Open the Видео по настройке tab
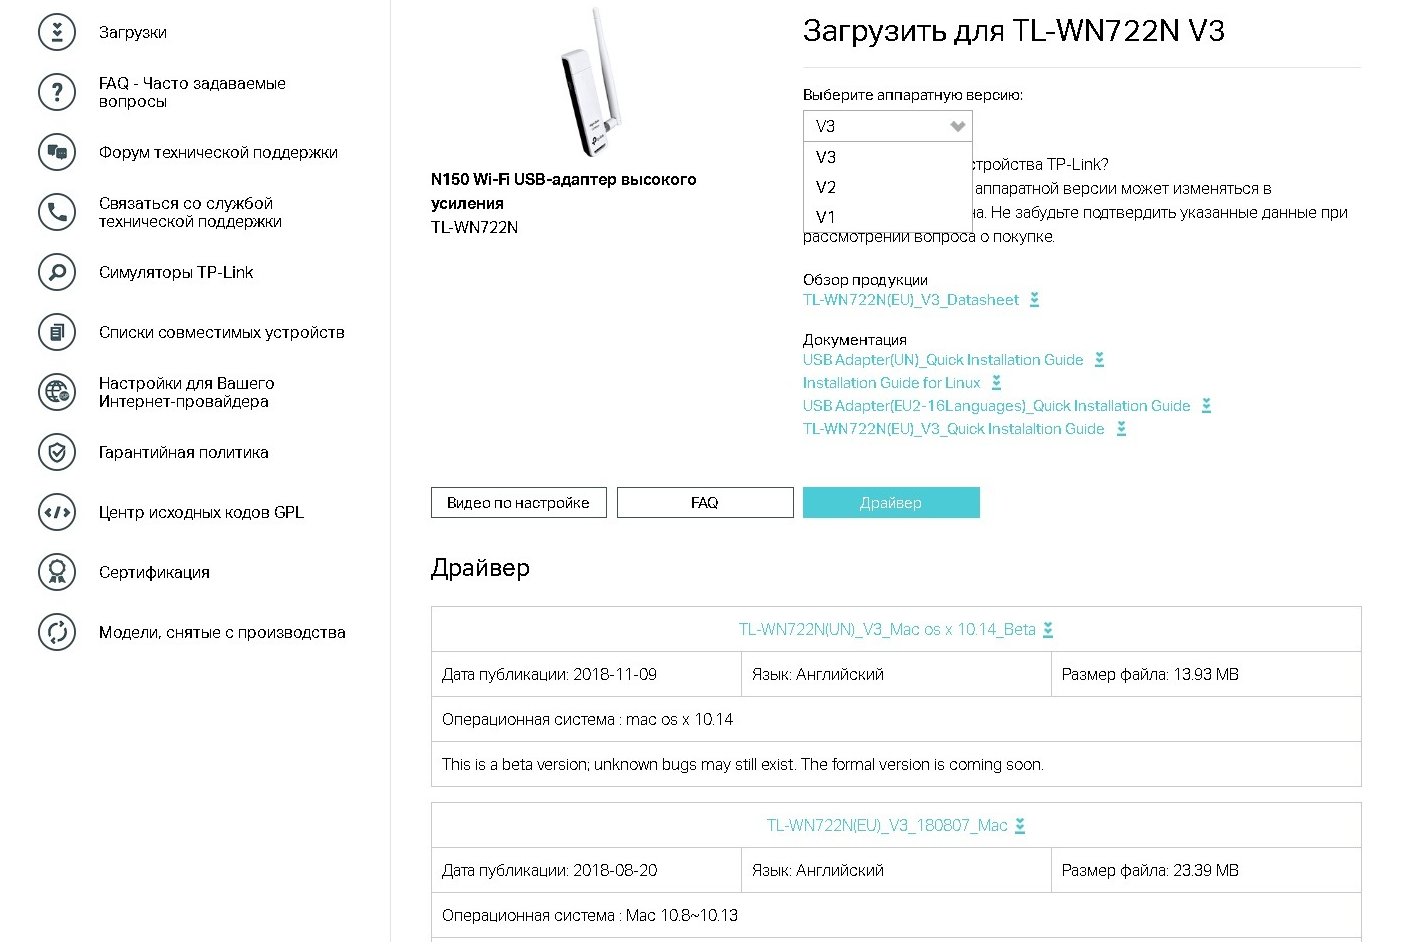The height and width of the screenshot is (942, 1412). tap(518, 503)
